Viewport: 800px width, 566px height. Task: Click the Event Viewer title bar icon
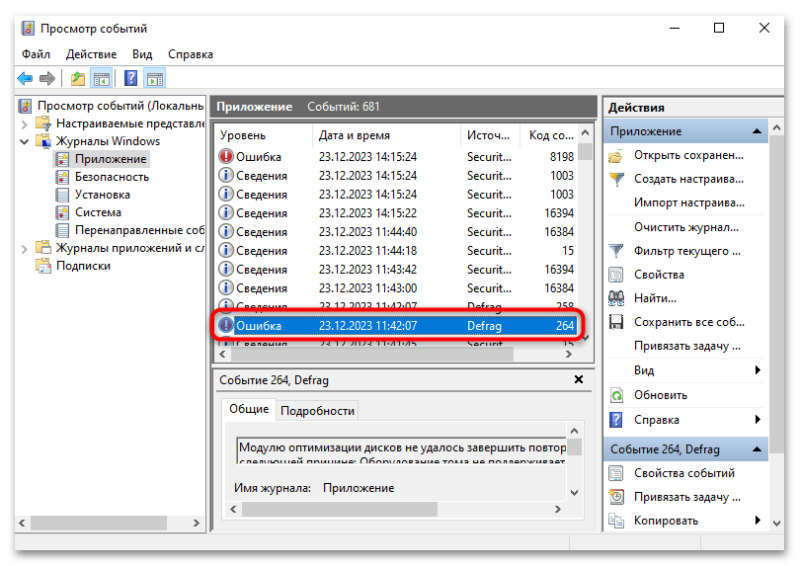click(28, 29)
